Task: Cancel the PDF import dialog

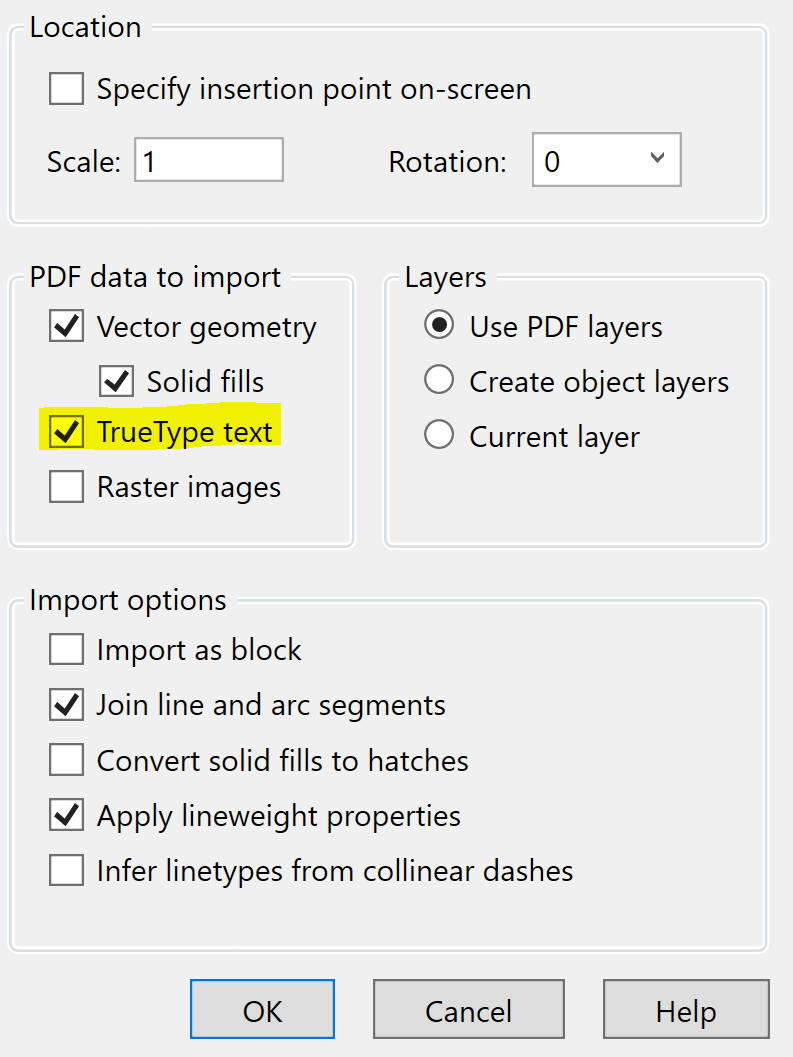Action: [x=468, y=1009]
